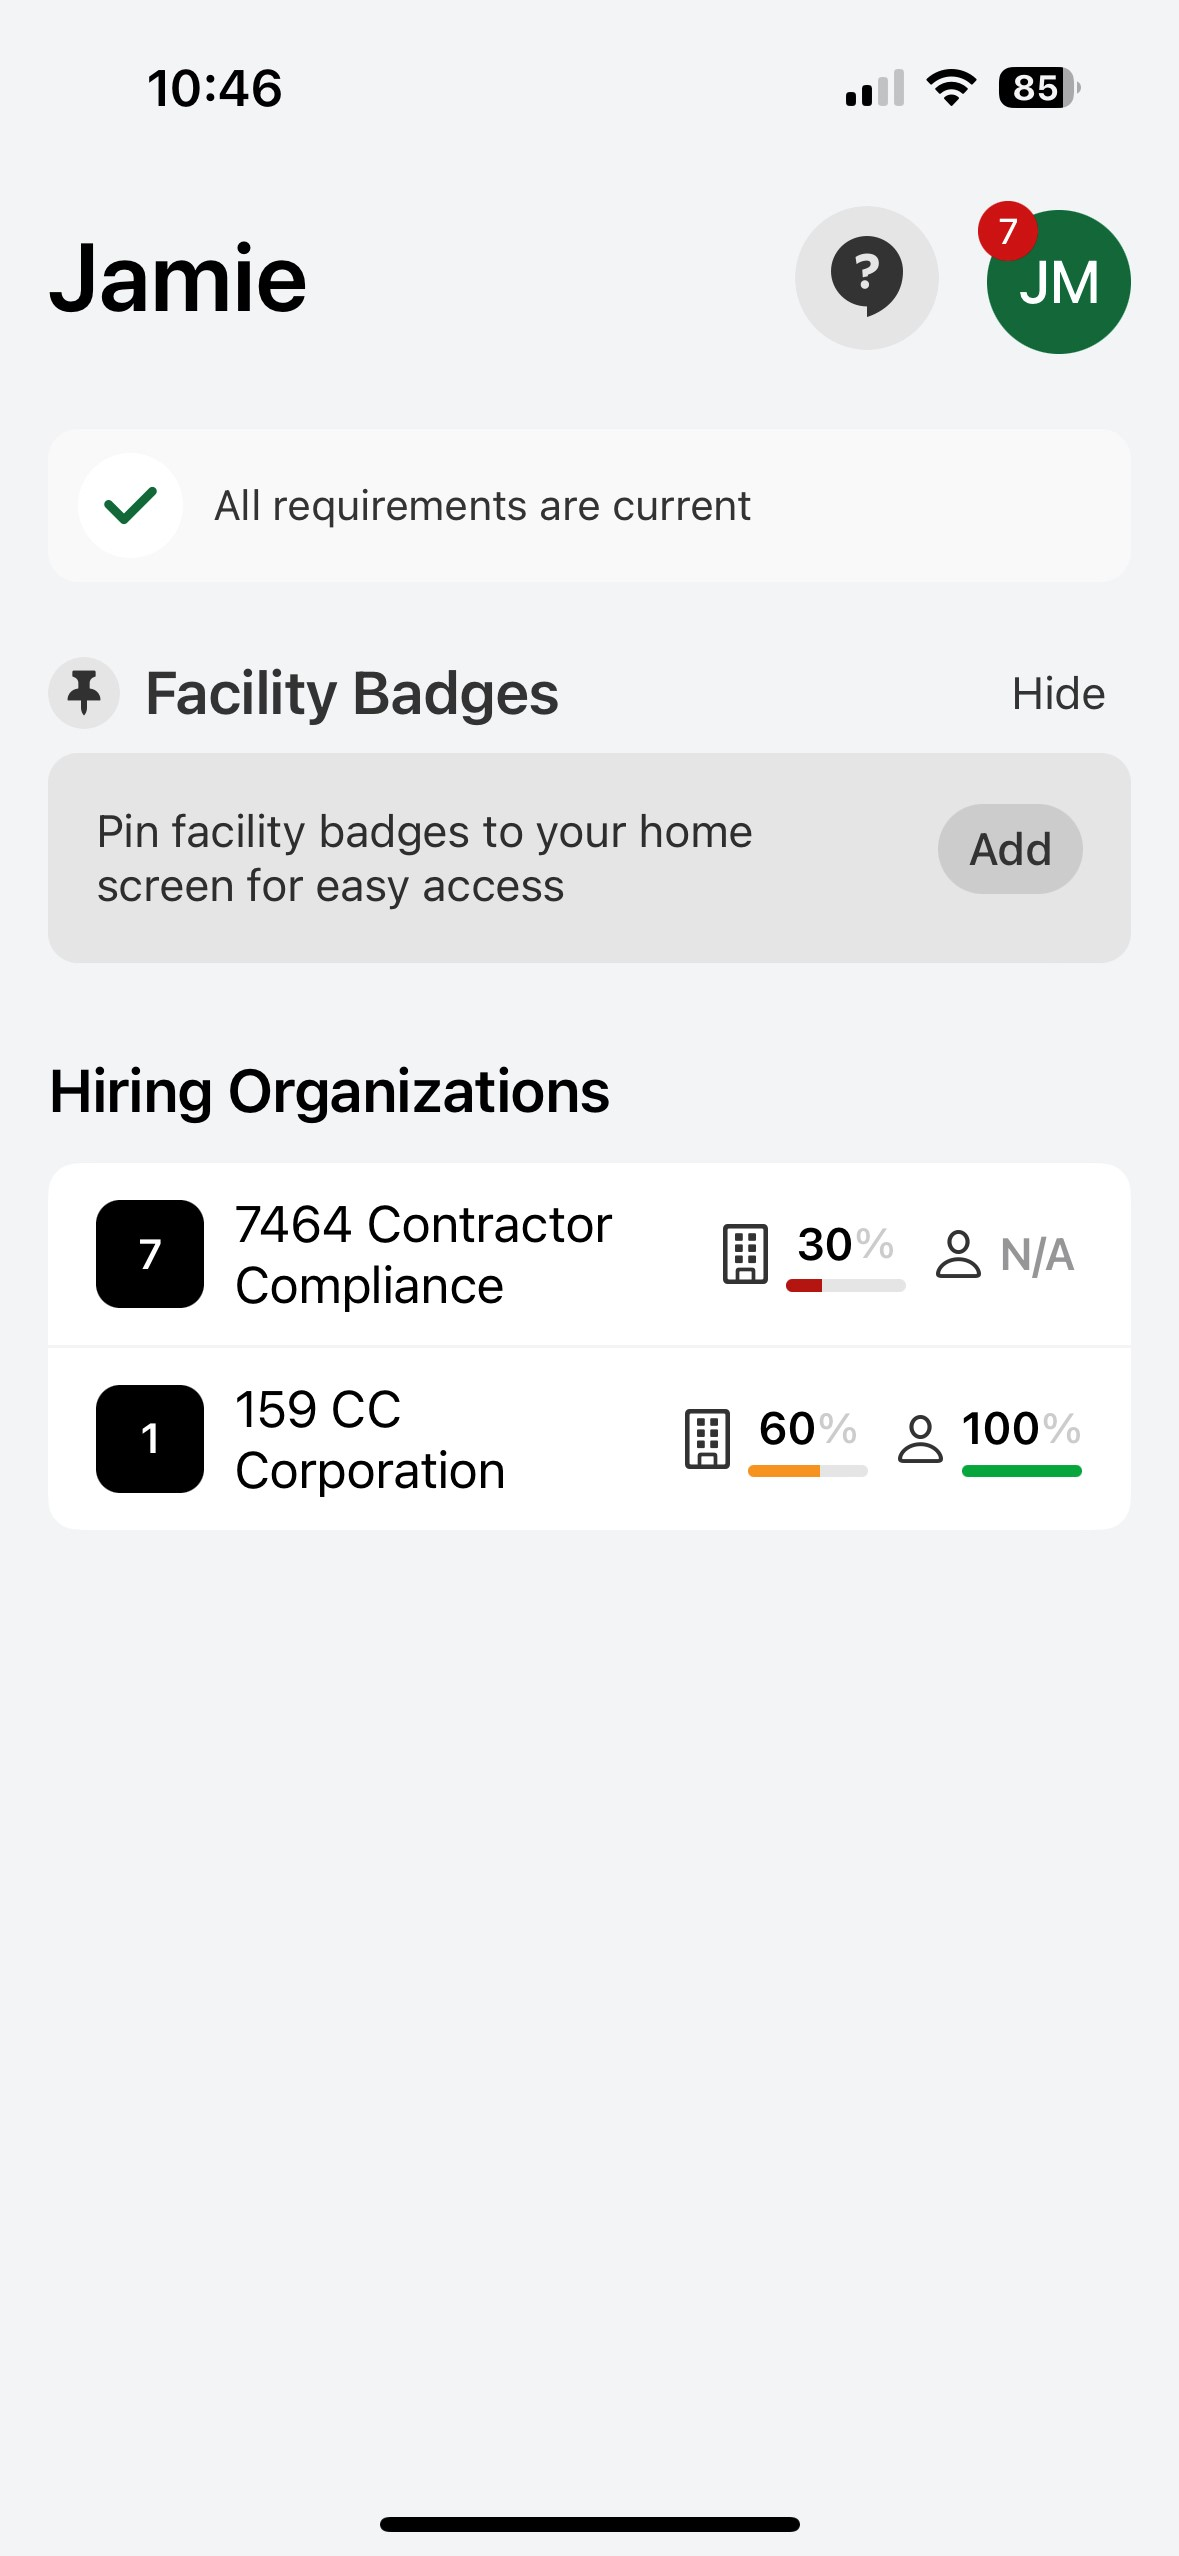Tap the black 1 logo tile

(x=150, y=1438)
